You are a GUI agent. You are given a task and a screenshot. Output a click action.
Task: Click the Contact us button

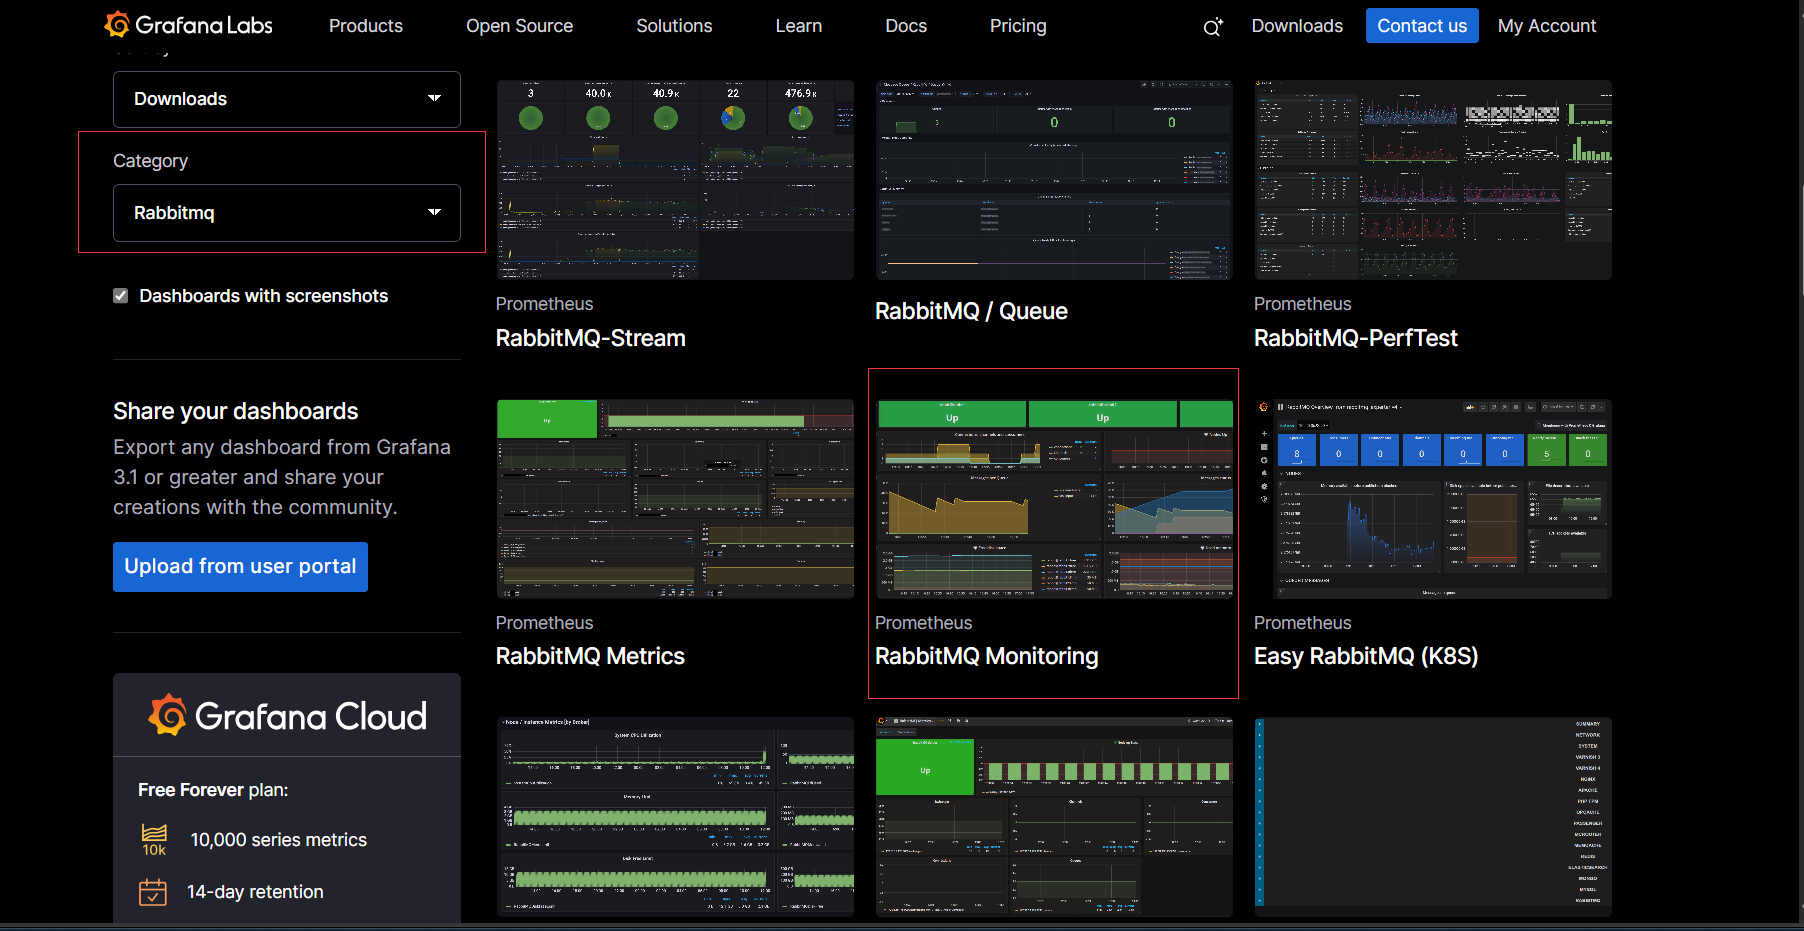1422,26
